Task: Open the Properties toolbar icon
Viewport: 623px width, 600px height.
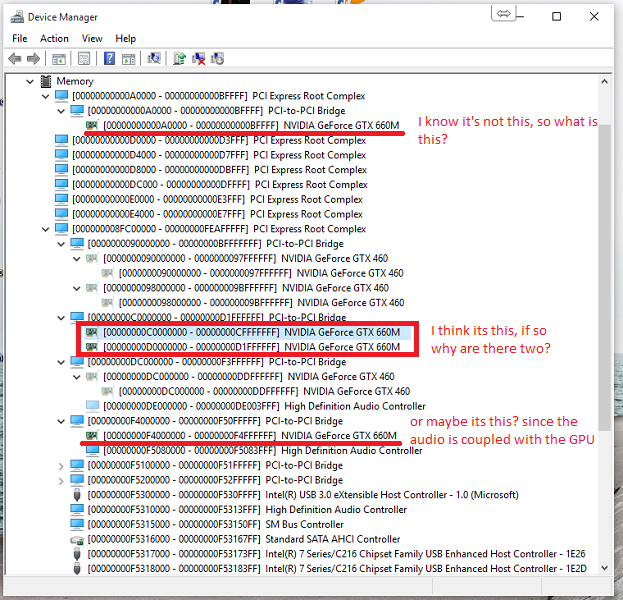Action: pos(84,59)
